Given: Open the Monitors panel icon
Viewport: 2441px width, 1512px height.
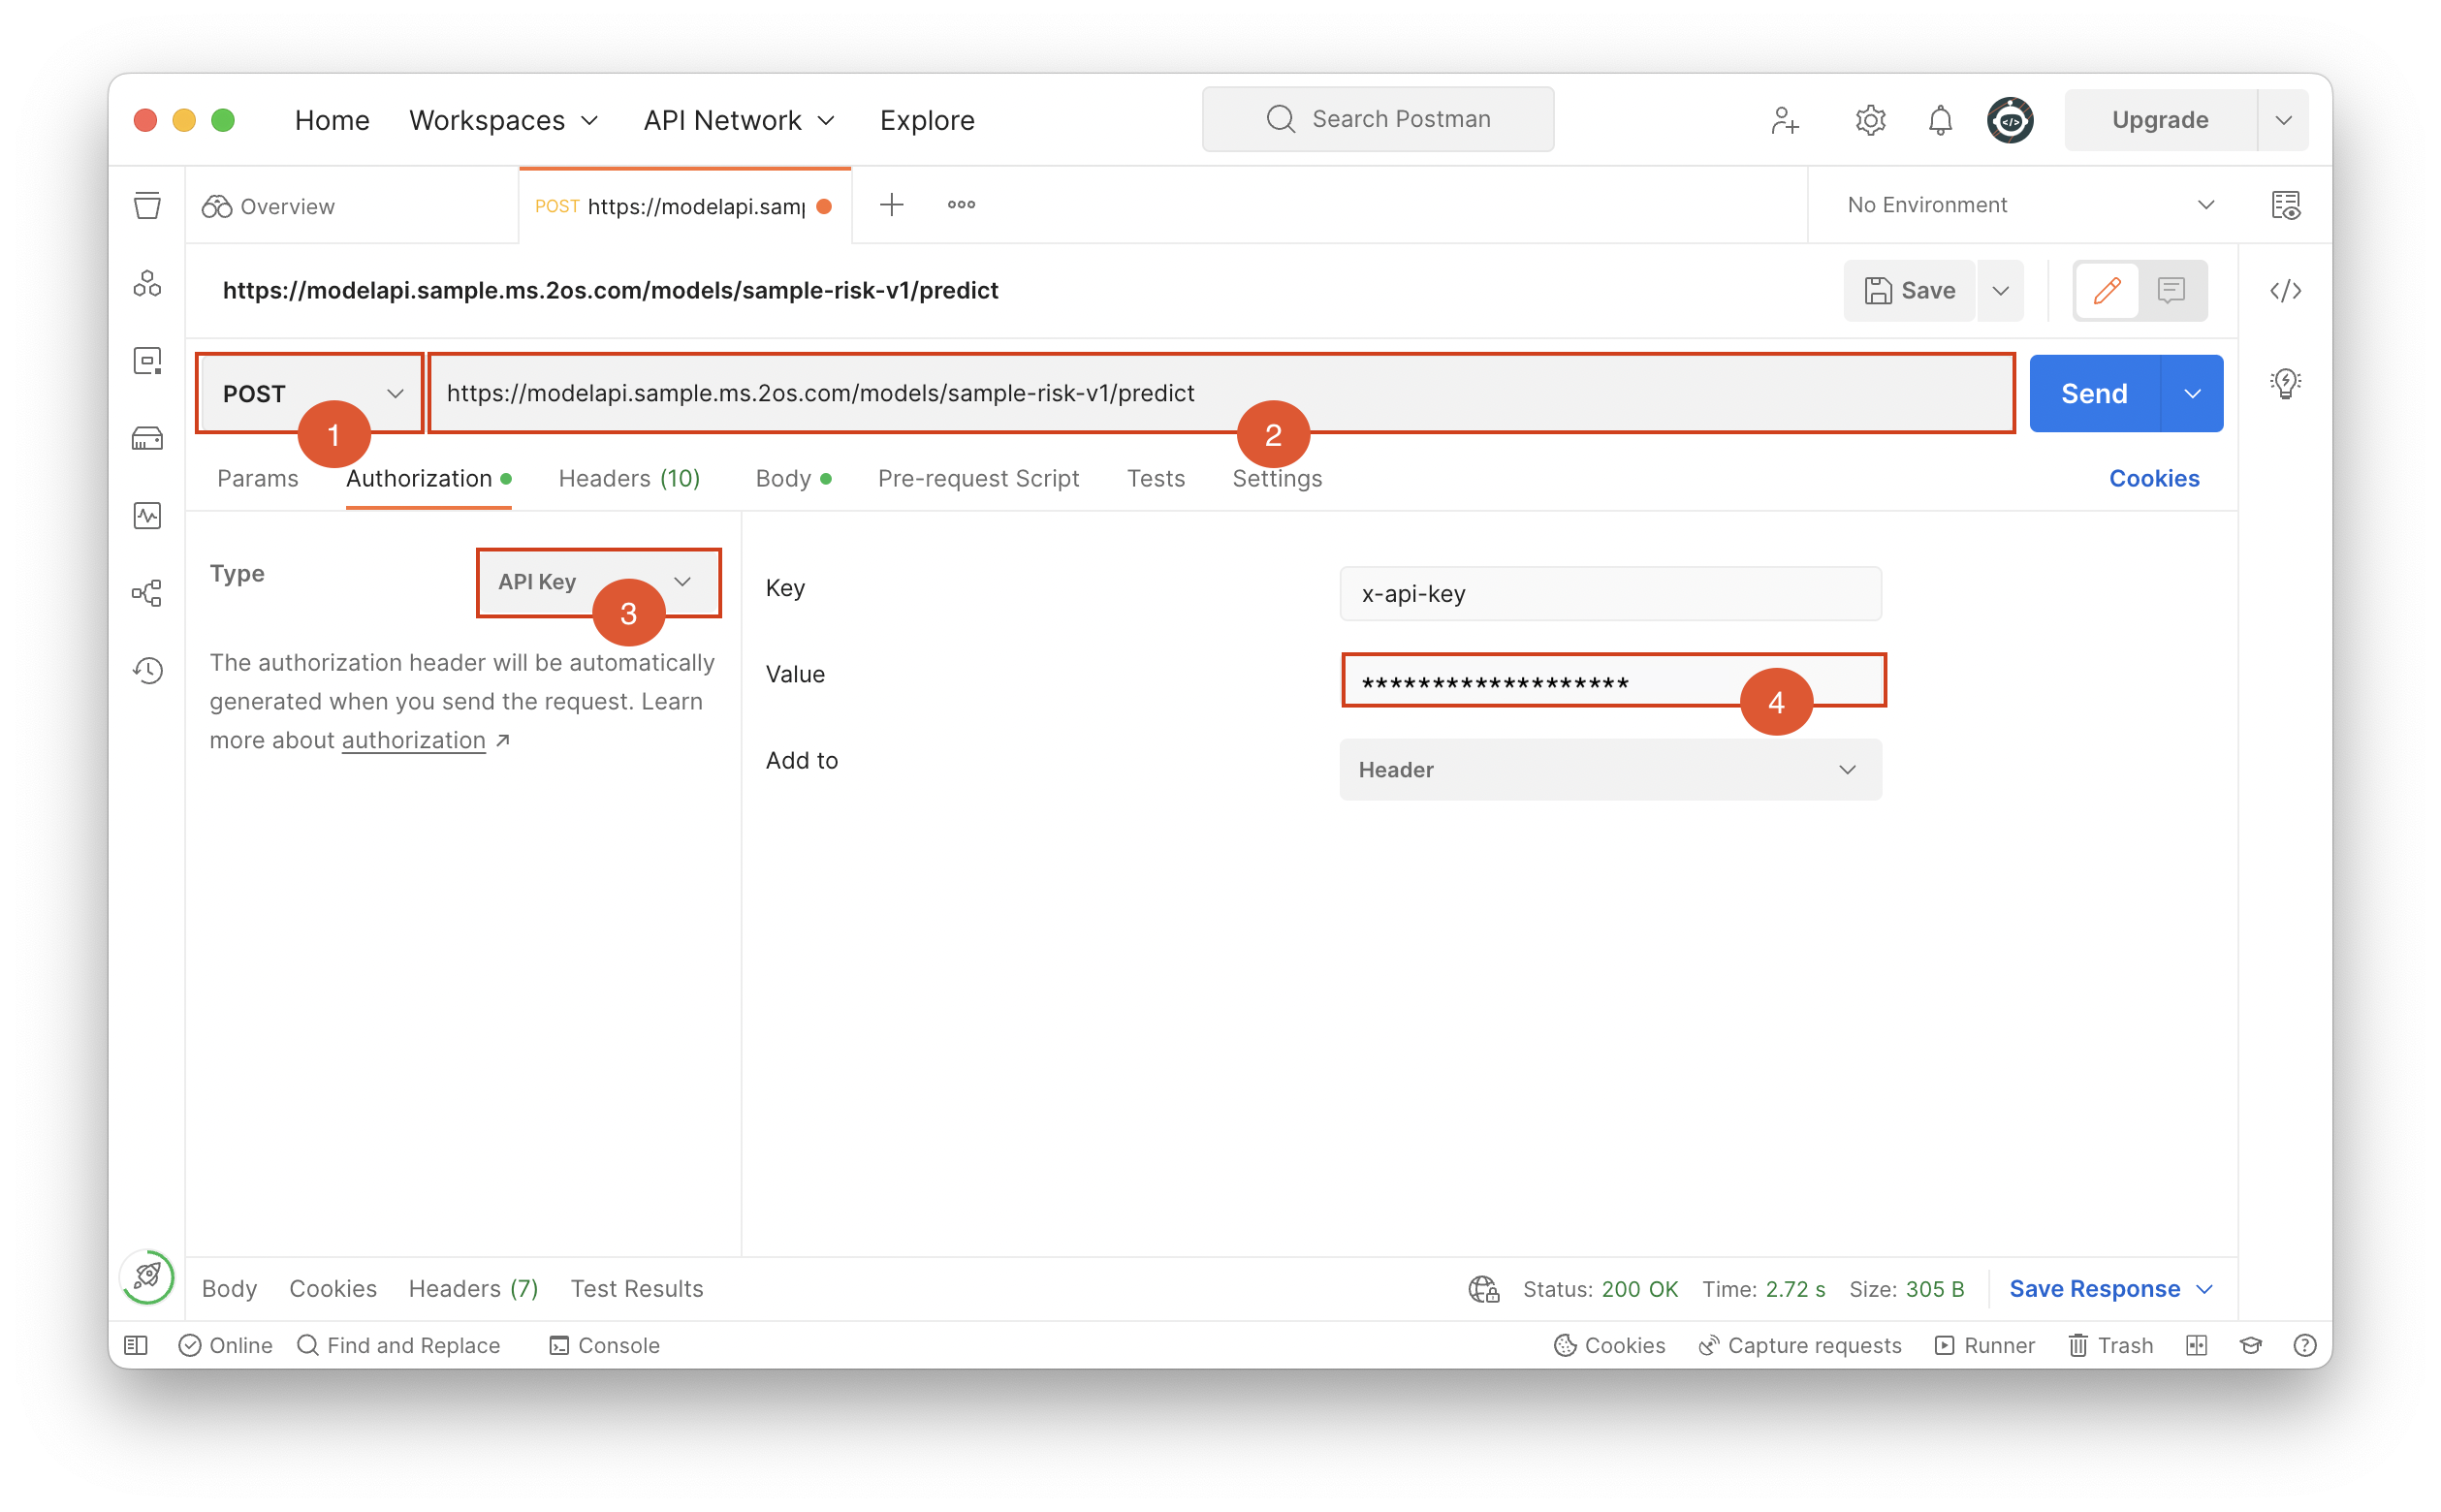Looking at the screenshot, I should tap(147, 516).
